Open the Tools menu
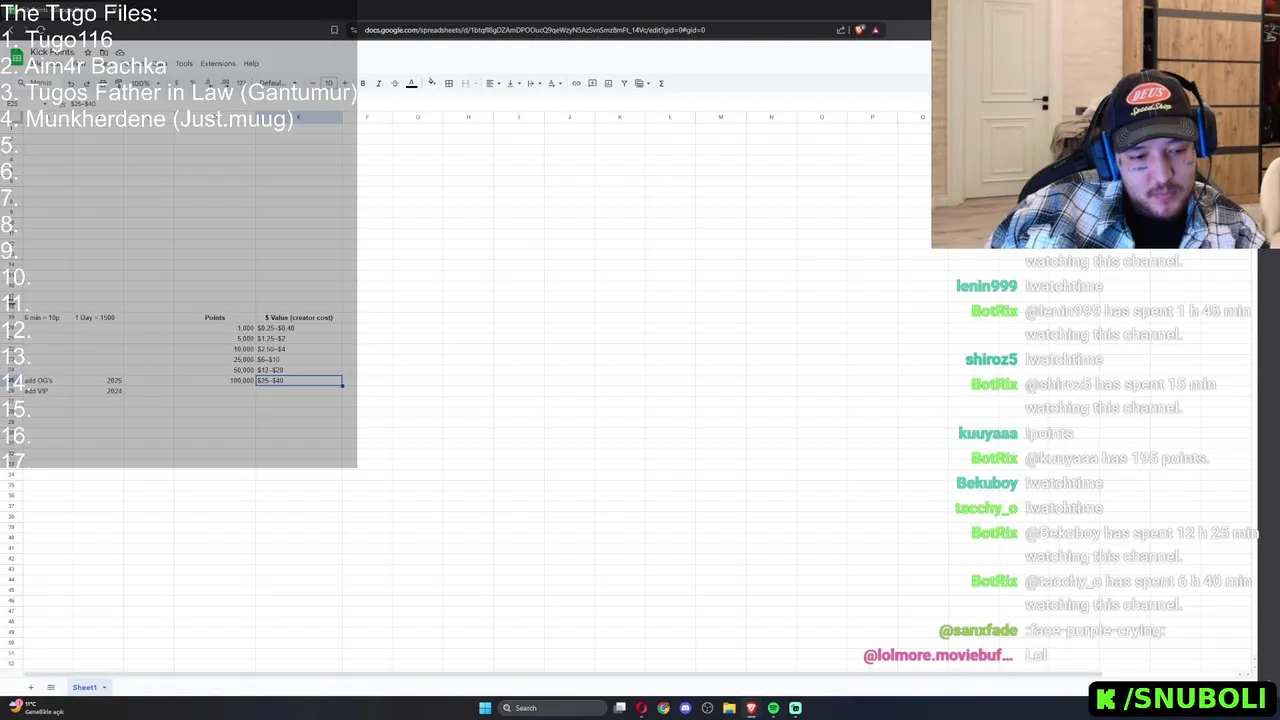This screenshot has width=1280, height=720. pos(184,63)
